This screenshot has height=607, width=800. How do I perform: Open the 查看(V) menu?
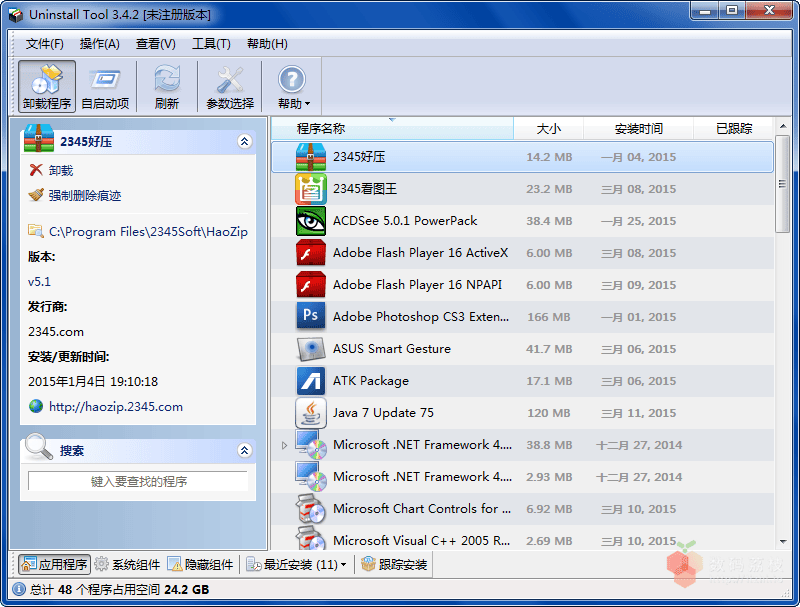pos(156,44)
